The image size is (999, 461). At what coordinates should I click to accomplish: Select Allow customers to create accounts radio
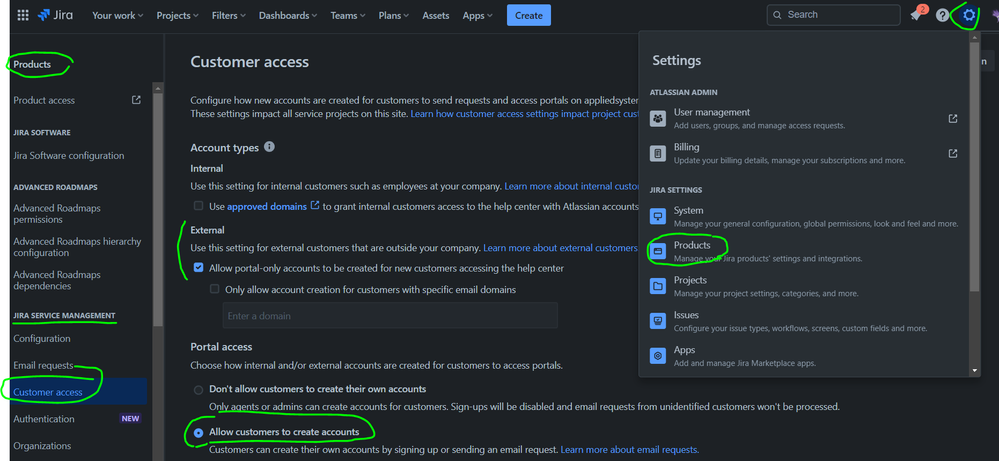[x=199, y=432]
